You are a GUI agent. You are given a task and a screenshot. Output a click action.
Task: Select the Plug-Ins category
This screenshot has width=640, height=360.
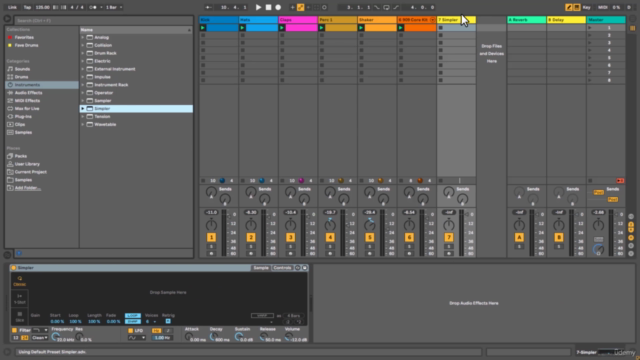coord(23,116)
